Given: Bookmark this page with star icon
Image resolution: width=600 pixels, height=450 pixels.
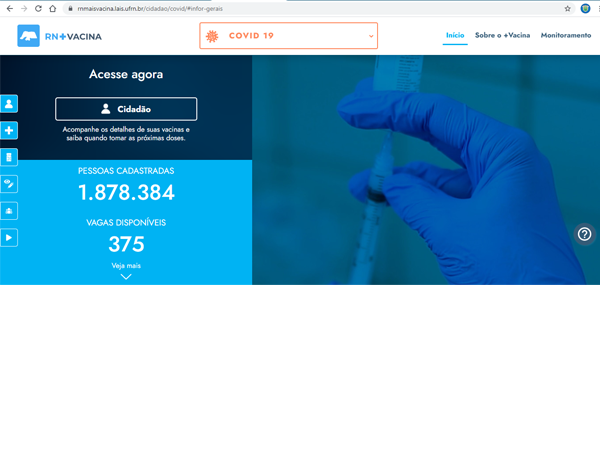Looking at the screenshot, I should pos(567,8).
